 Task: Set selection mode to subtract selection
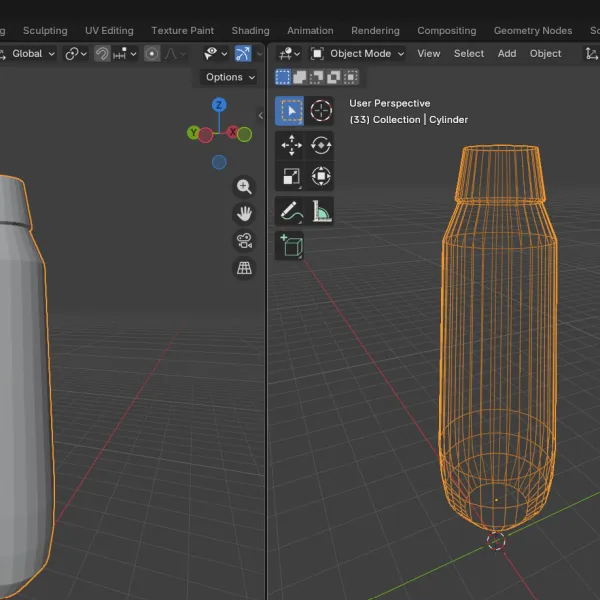tap(316, 77)
